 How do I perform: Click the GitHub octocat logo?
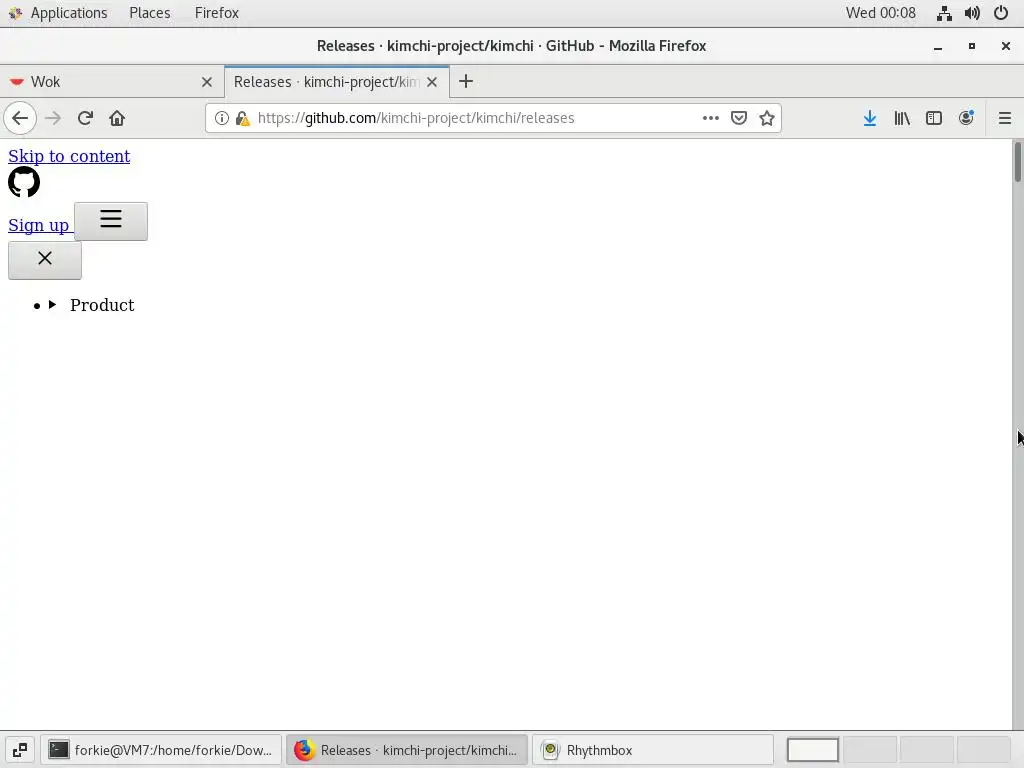click(24, 182)
